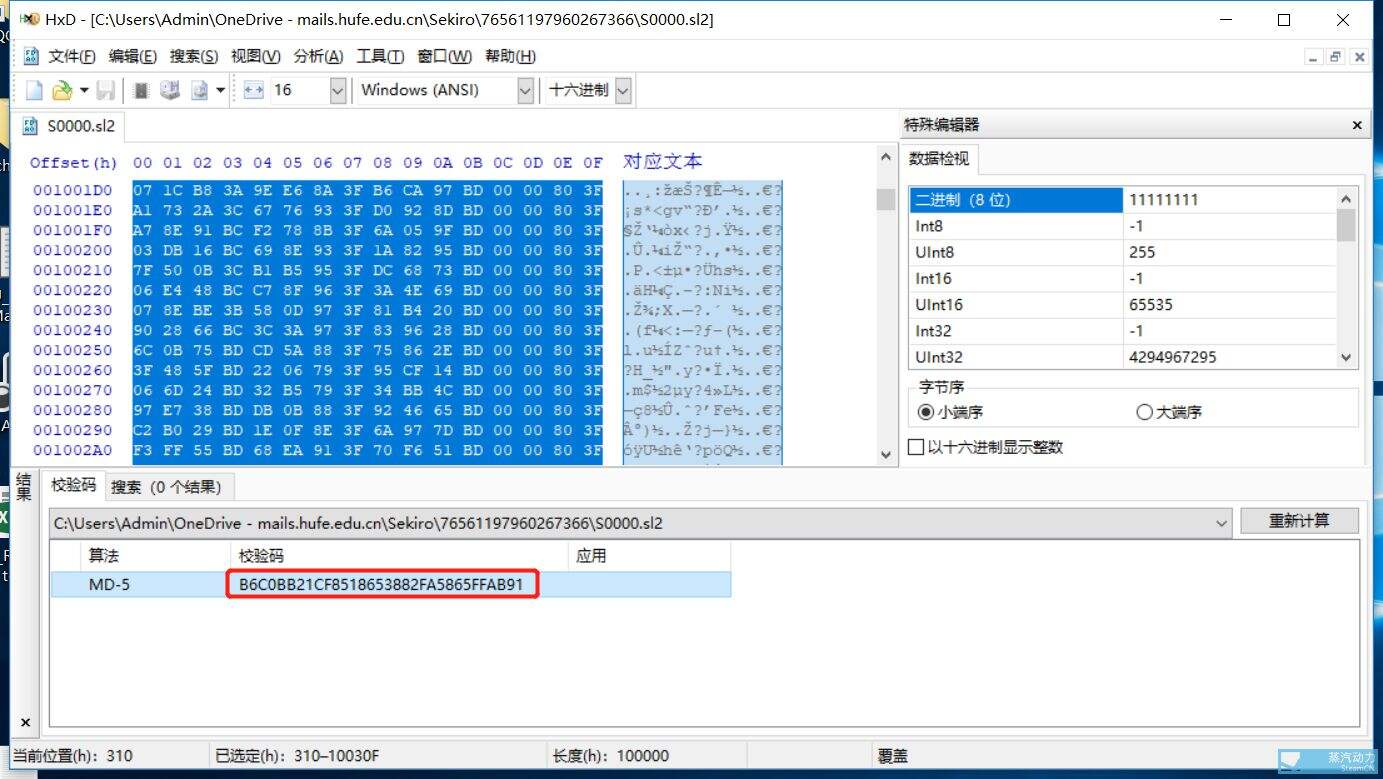Screen dimensions: 1383x779
Task: Enable 以十六进制显示整数 checkbox
Action: point(985,447)
